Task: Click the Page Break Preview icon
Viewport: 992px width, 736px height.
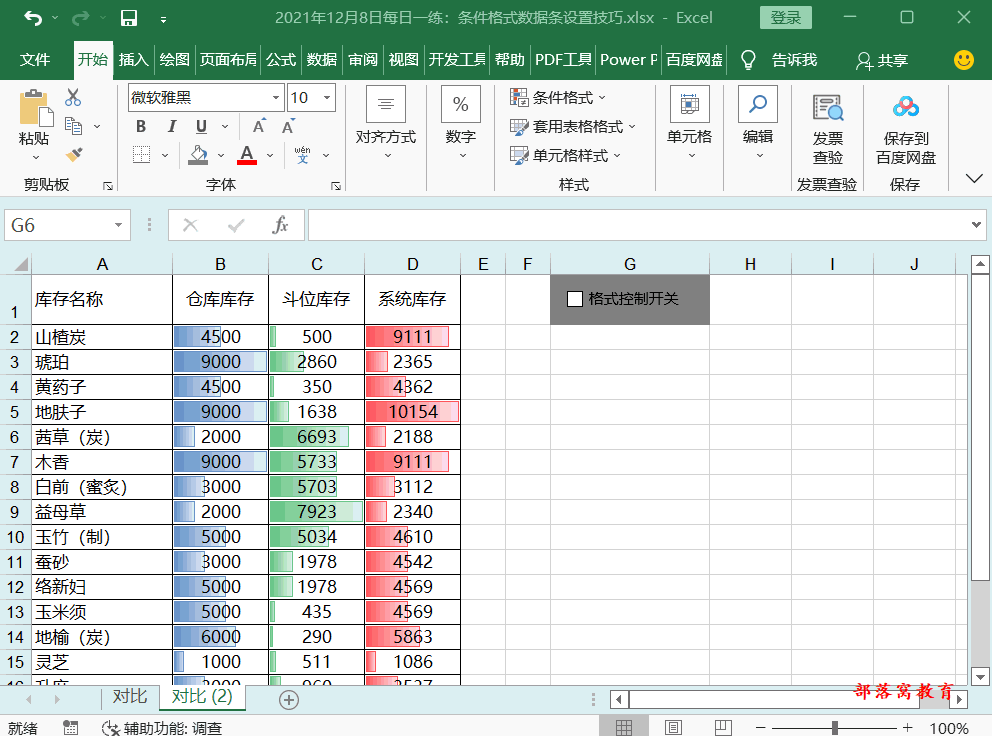Action: click(x=723, y=728)
